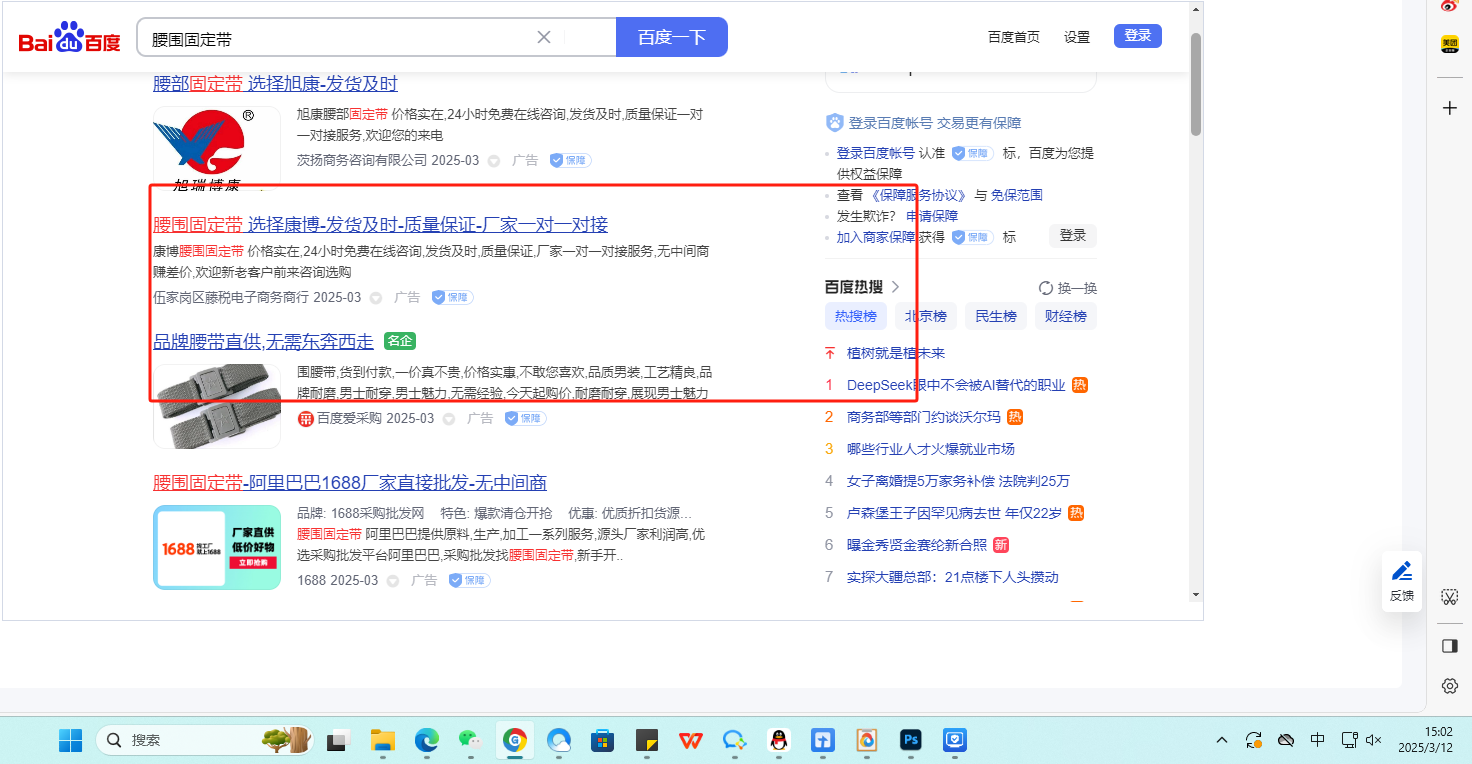Toggle the browser sidebar panel icon
The width and height of the screenshot is (1472, 764).
[x=1449, y=646]
